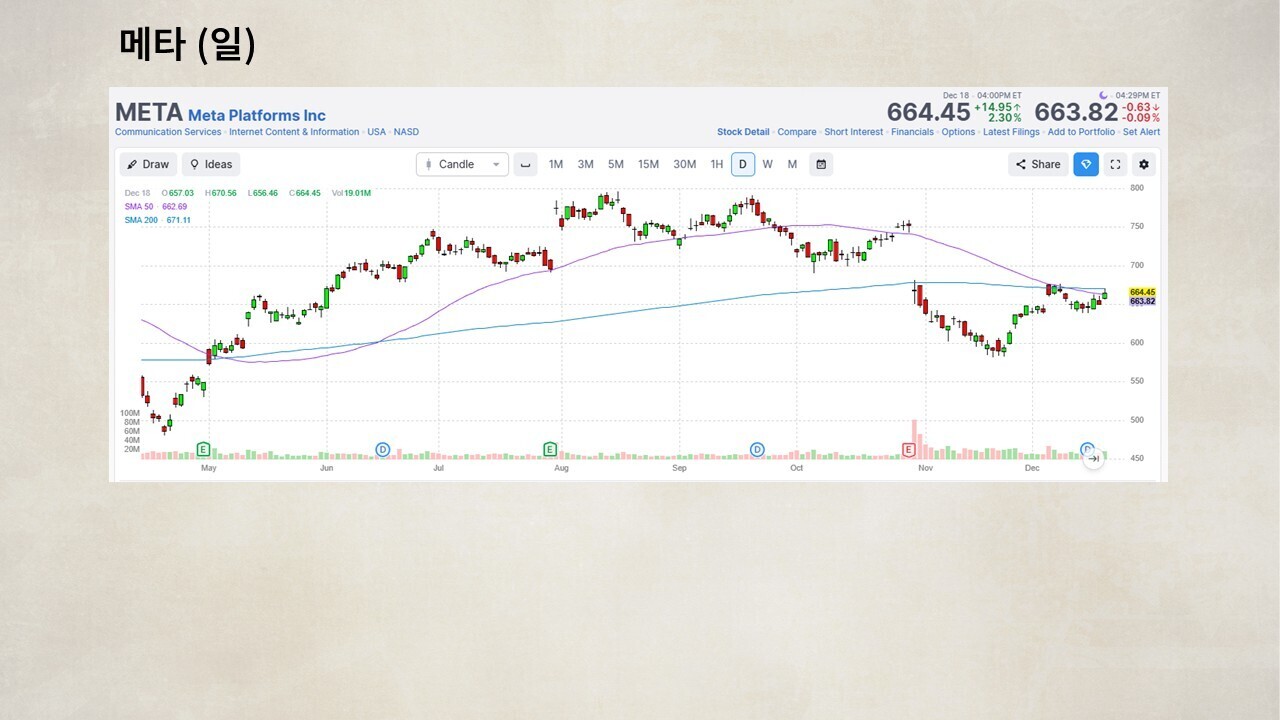Open the Draw tools panel
Viewport: 1280px width, 720px height.
pyautogui.click(x=148, y=165)
